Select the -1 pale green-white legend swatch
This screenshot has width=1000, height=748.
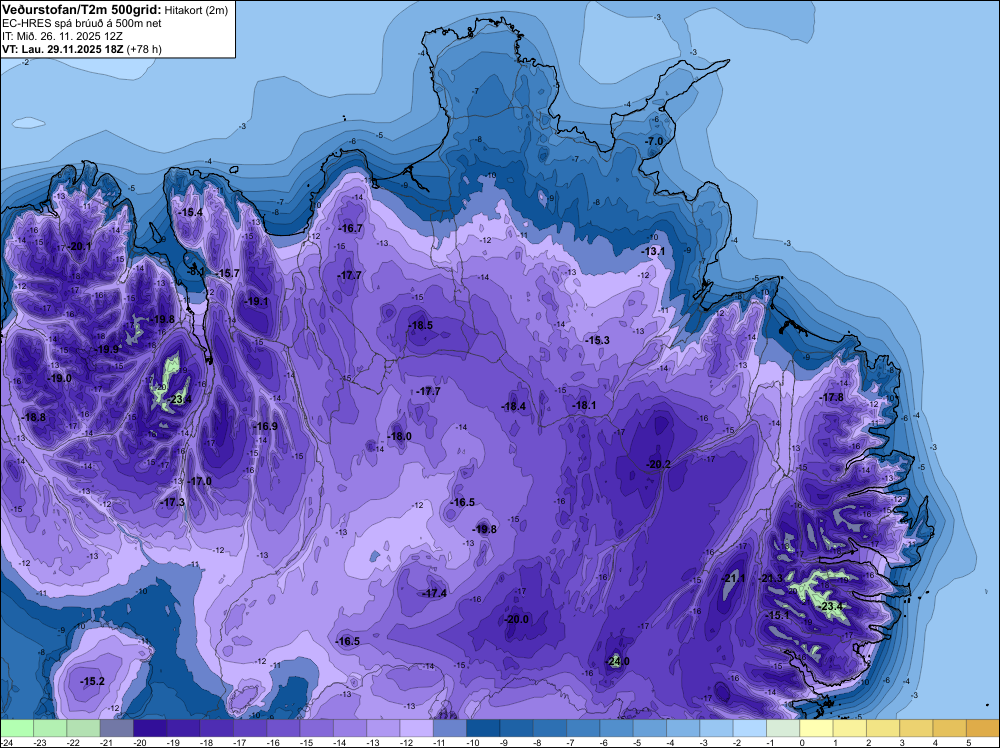click(783, 728)
